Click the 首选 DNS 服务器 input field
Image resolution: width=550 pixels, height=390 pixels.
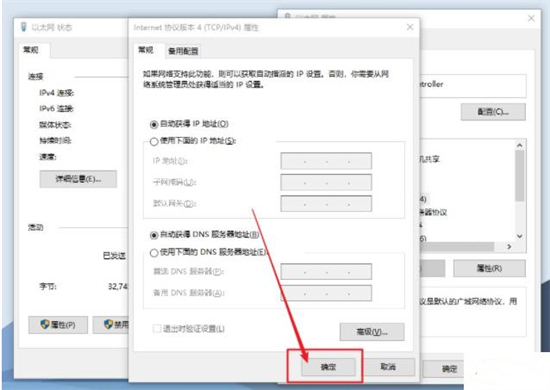tap(326, 271)
